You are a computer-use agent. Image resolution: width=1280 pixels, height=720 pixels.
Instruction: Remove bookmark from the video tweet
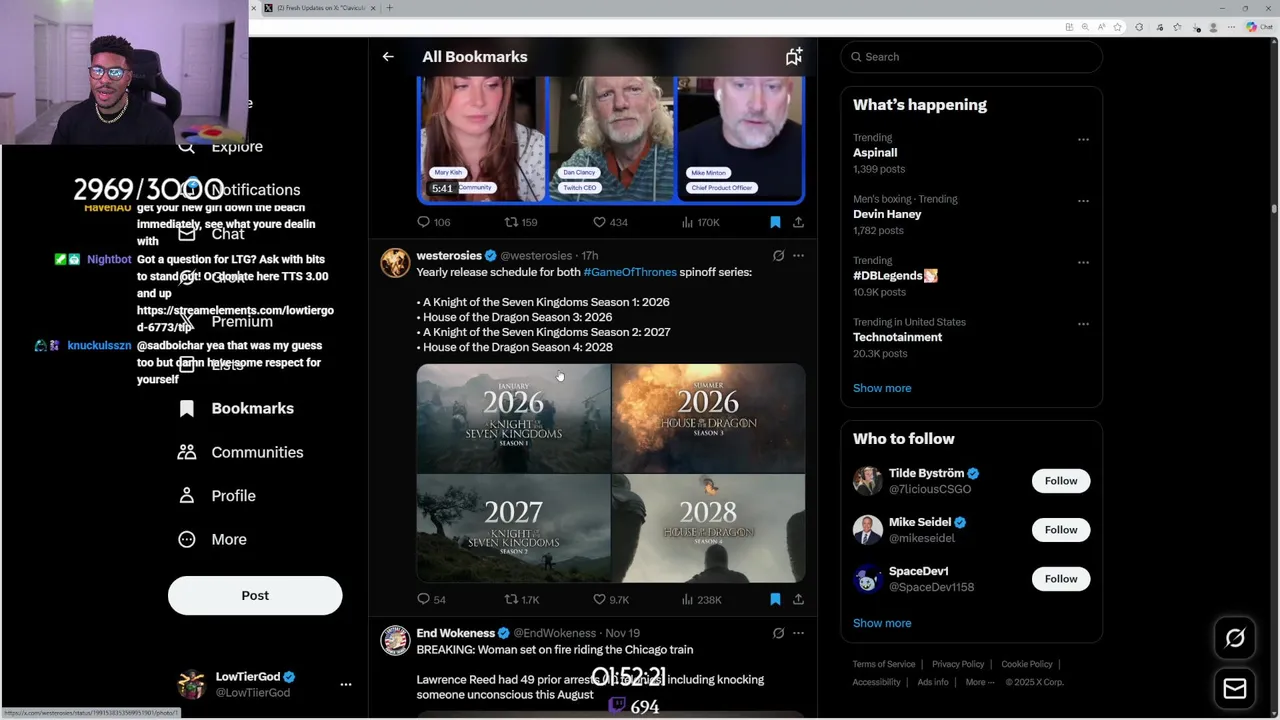[775, 222]
